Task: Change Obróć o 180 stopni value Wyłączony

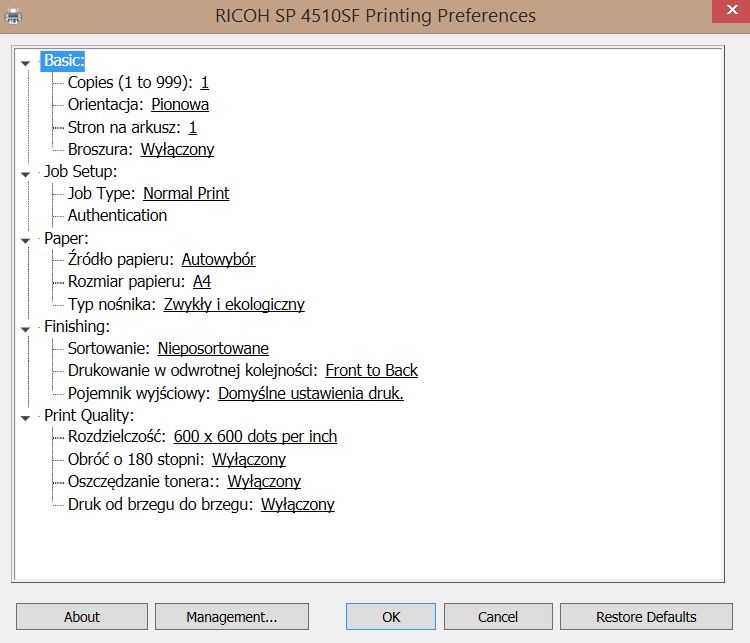Action: [x=249, y=459]
